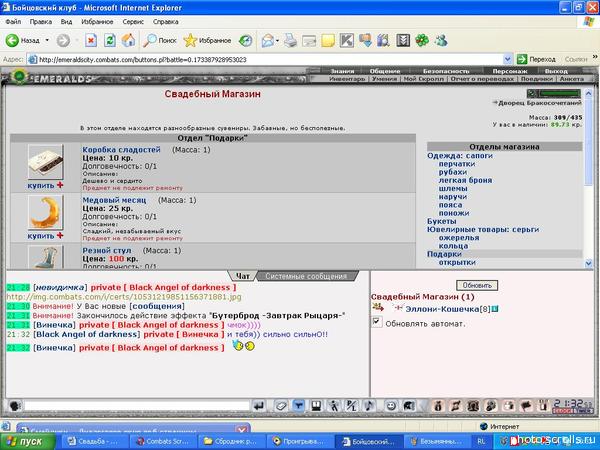
Task: Click the Print toolbar icon
Action: (x=290, y=40)
